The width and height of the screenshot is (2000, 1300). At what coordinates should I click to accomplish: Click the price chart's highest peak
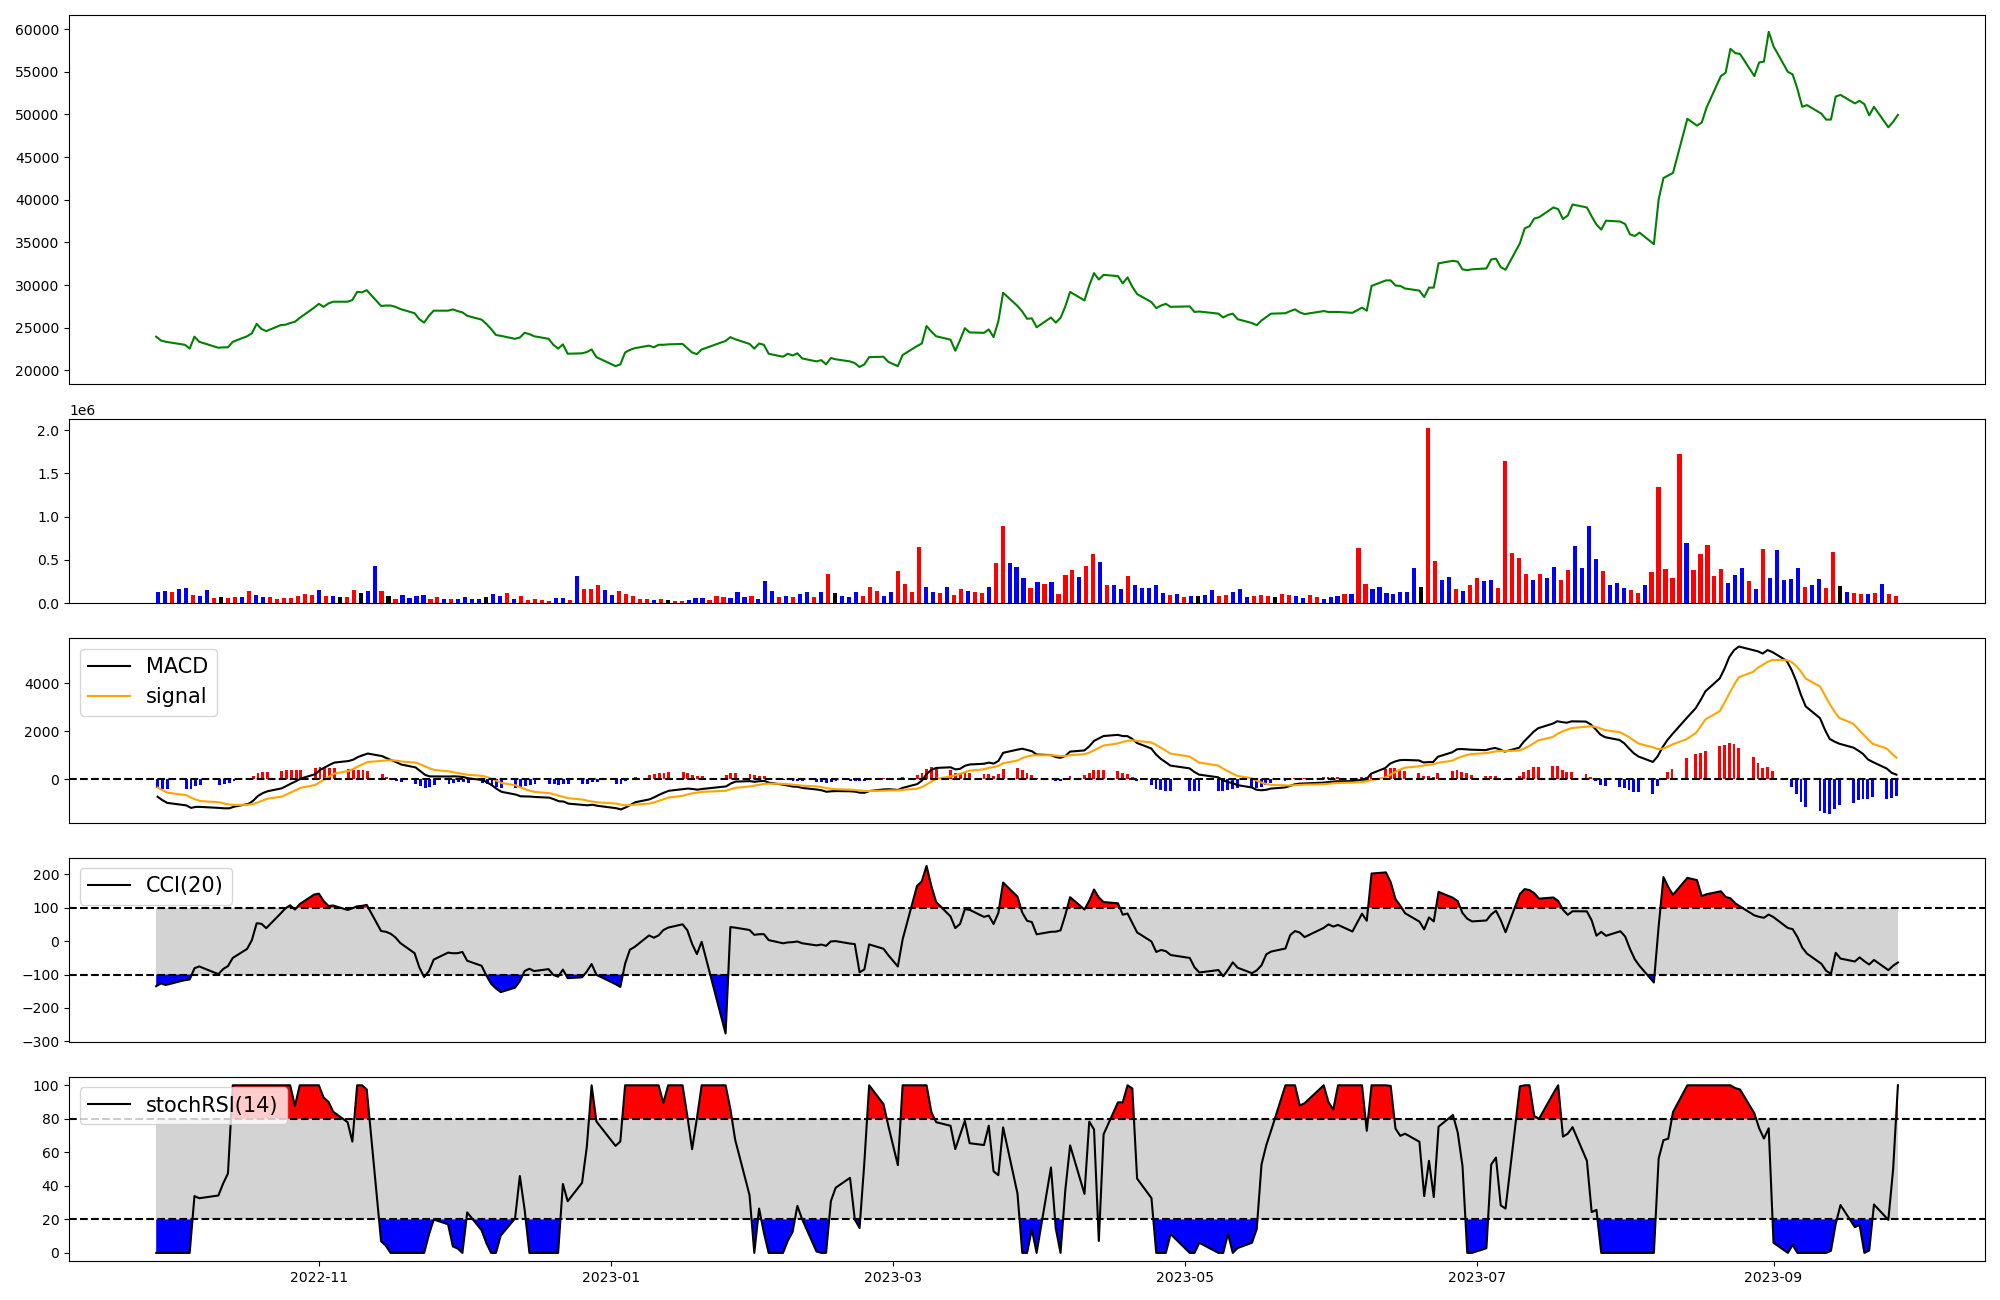[x=1768, y=33]
